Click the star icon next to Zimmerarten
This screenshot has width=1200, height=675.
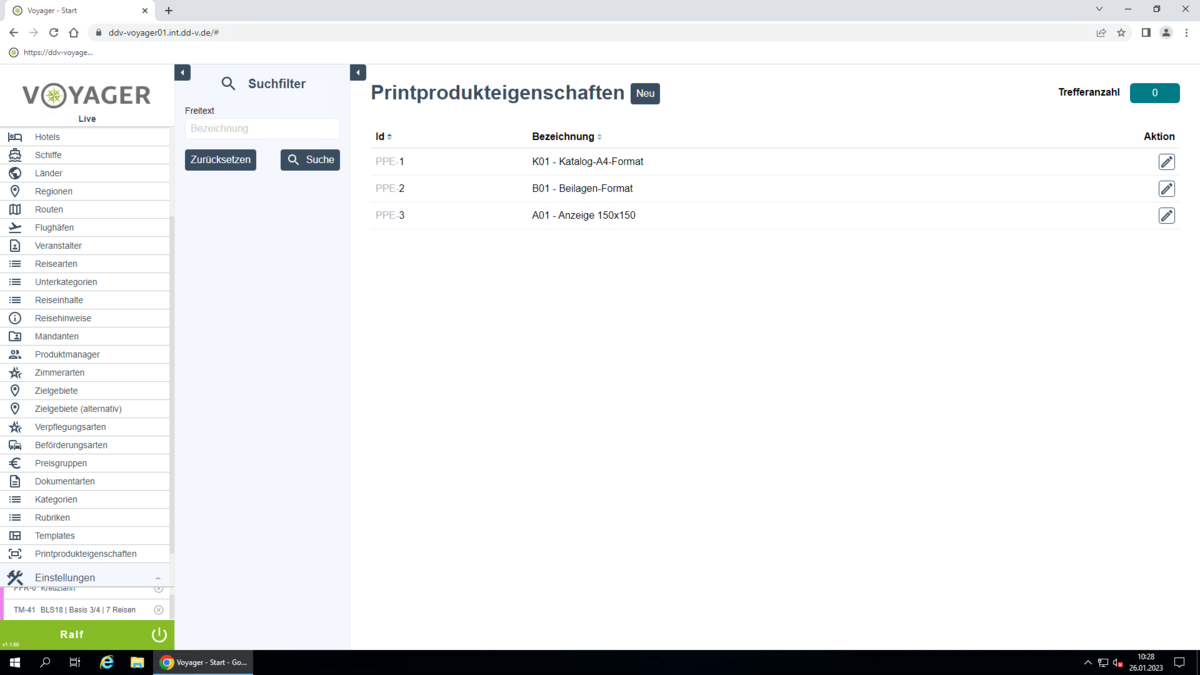click(x=15, y=372)
